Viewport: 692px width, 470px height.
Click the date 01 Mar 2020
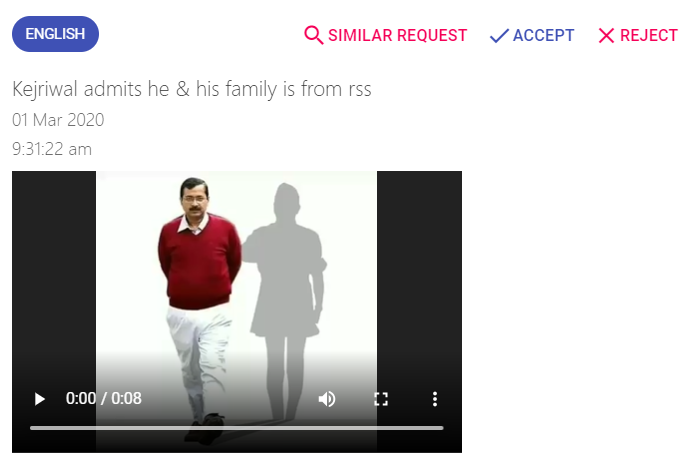click(x=58, y=120)
